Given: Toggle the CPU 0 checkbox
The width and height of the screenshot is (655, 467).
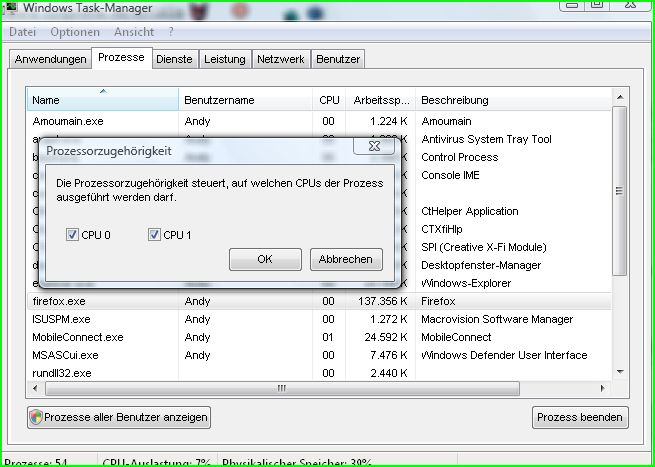Looking at the screenshot, I should click(72, 235).
